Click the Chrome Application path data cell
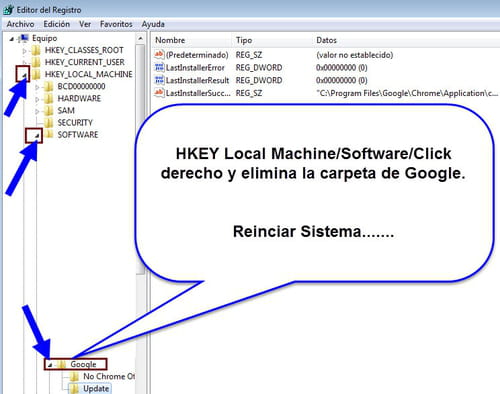The height and width of the screenshot is (394, 500). [x=407, y=93]
